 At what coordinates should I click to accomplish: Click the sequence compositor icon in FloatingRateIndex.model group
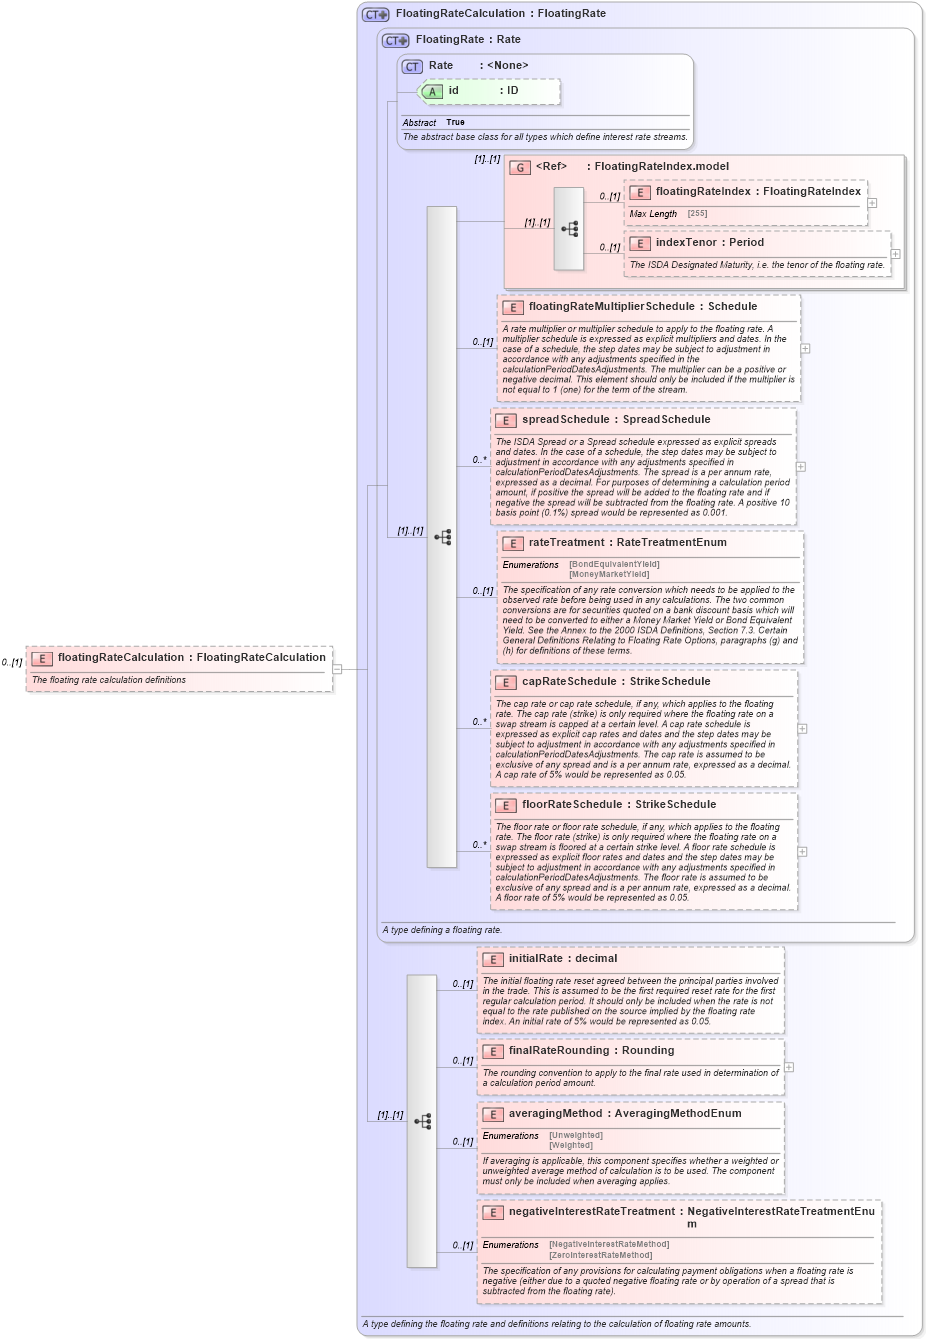(x=569, y=229)
